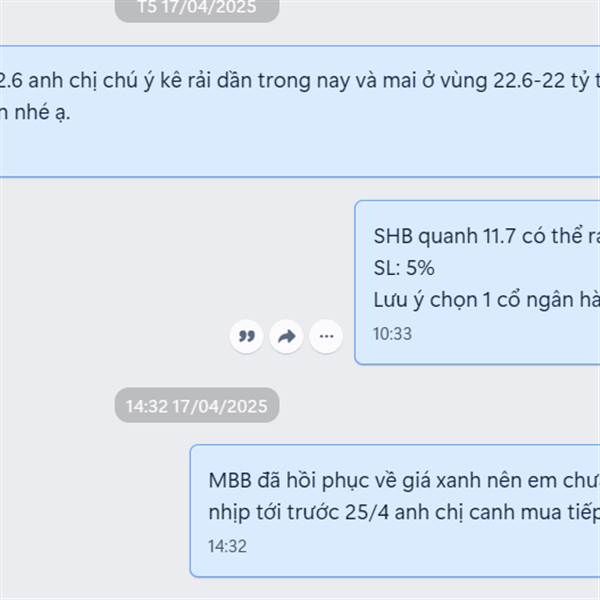Click the 'nhé ạ.' text in top message

42,112
